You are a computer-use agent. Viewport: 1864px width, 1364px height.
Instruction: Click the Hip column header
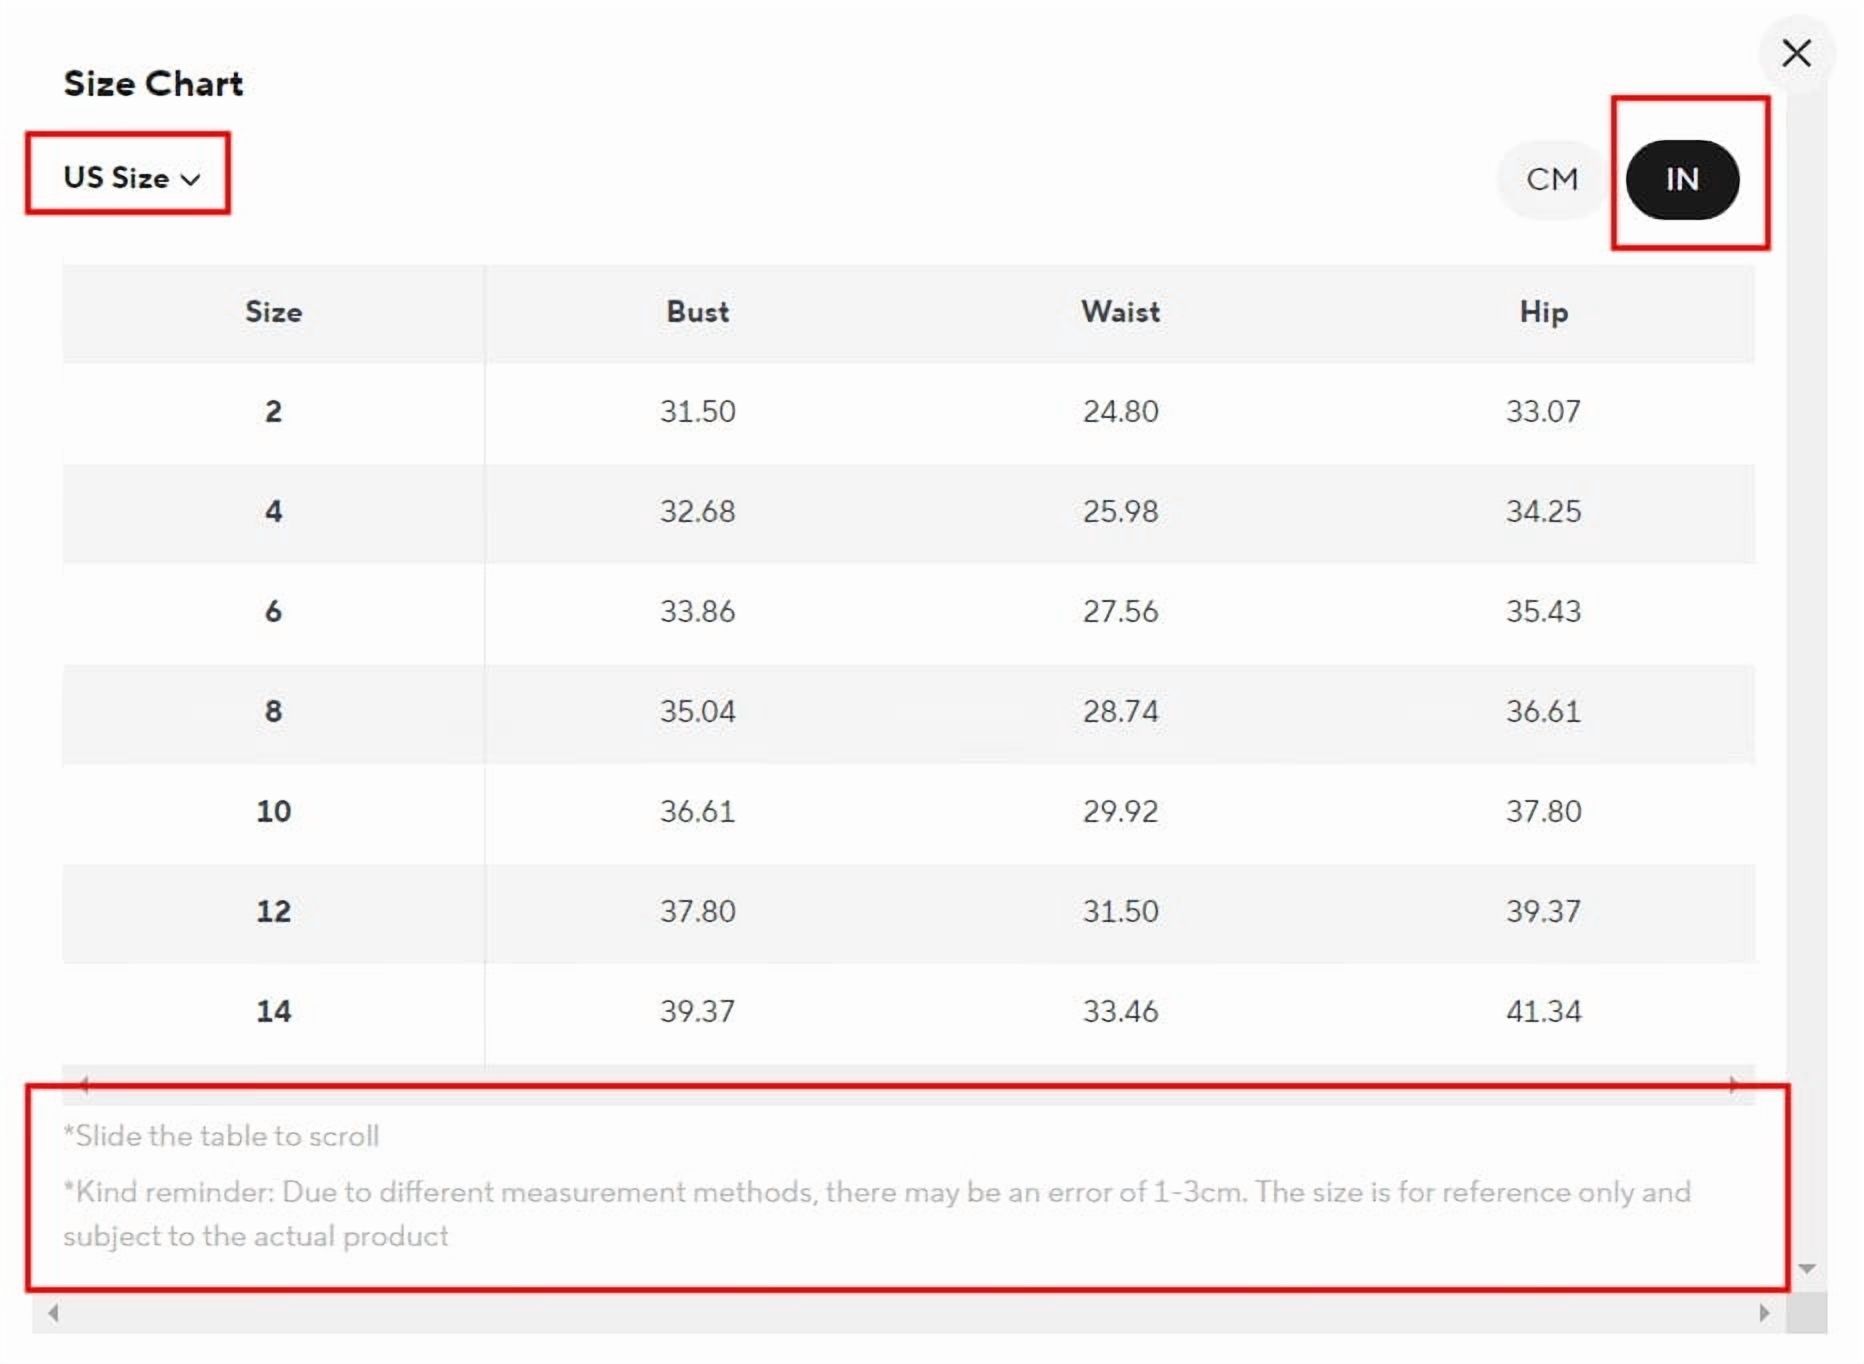1543,312
